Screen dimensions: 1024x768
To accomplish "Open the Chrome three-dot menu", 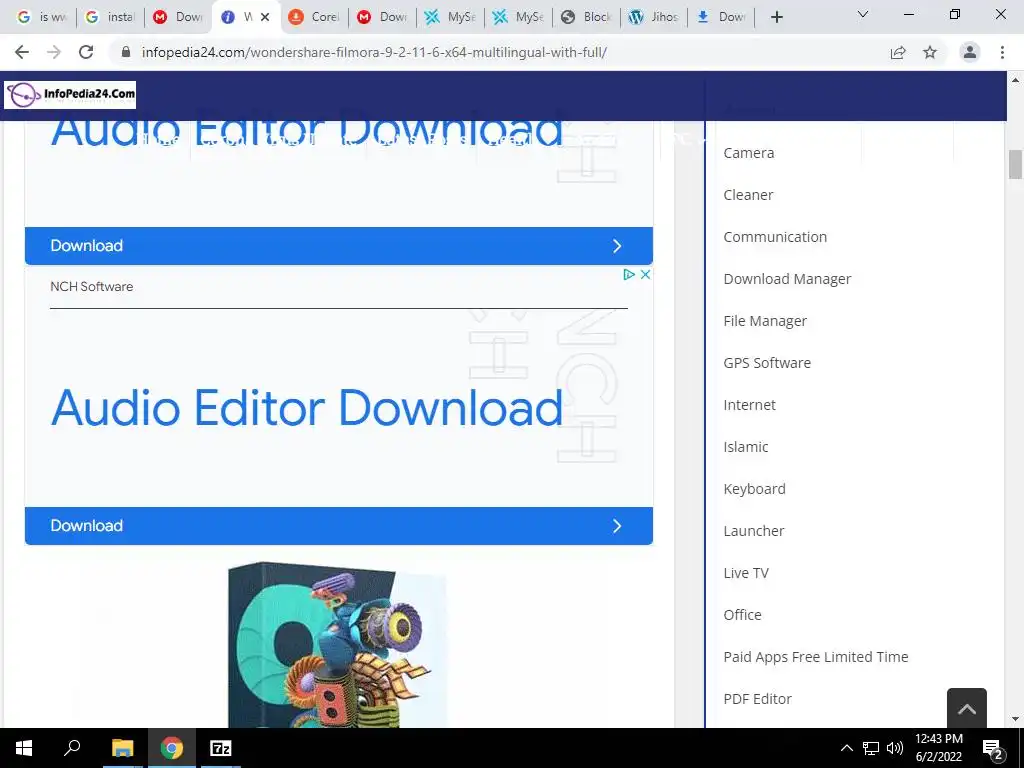I will tap(1002, 52).
